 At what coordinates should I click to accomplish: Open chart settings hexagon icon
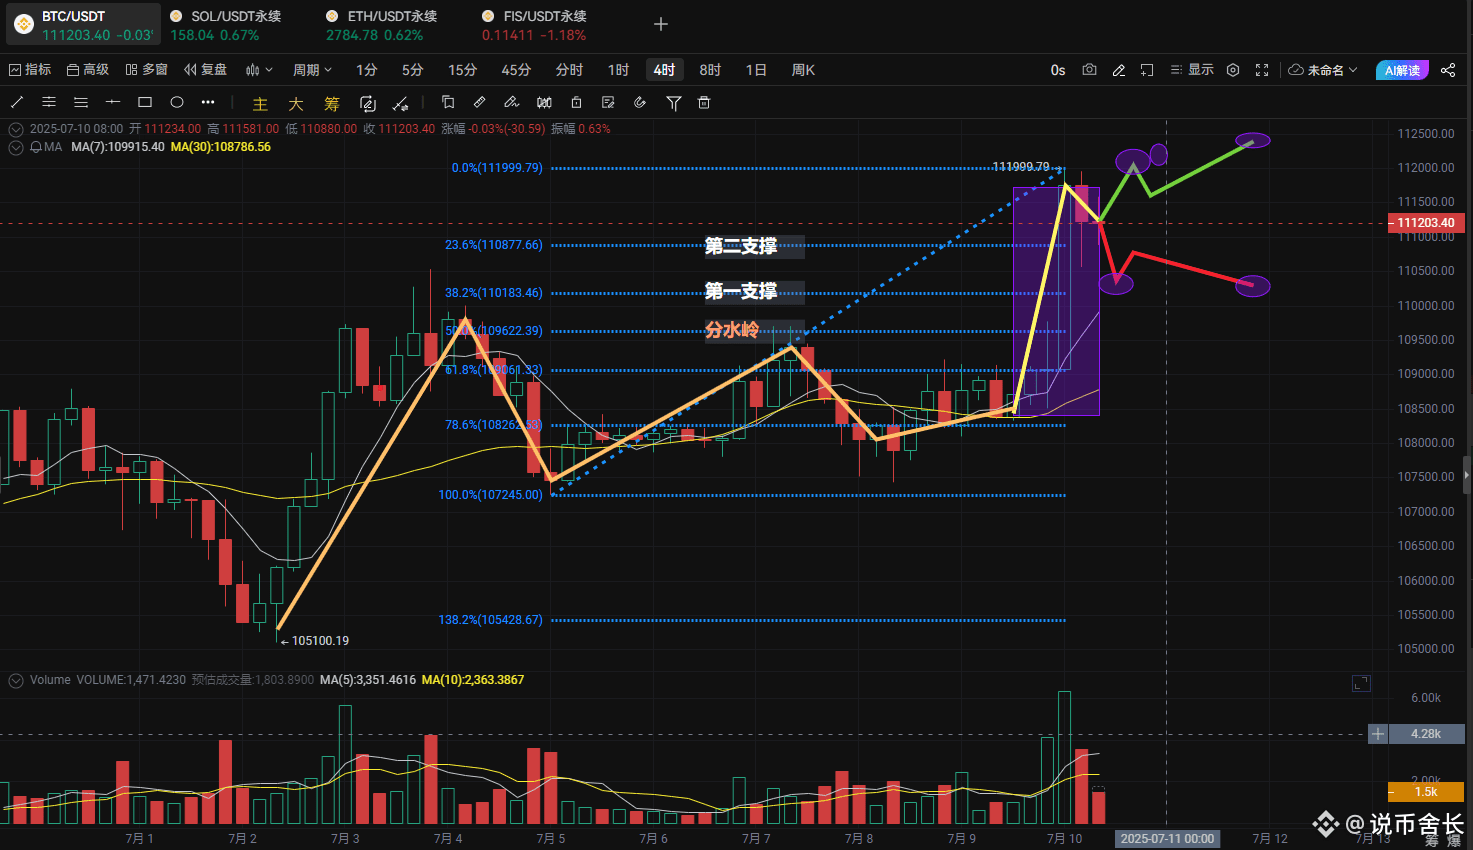[1233, 70]
